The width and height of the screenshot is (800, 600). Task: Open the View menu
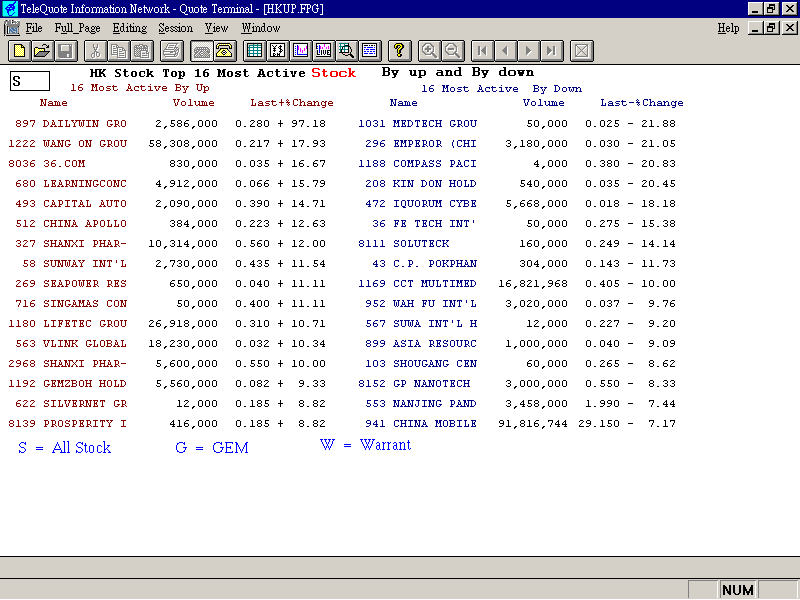pos(217,28)
